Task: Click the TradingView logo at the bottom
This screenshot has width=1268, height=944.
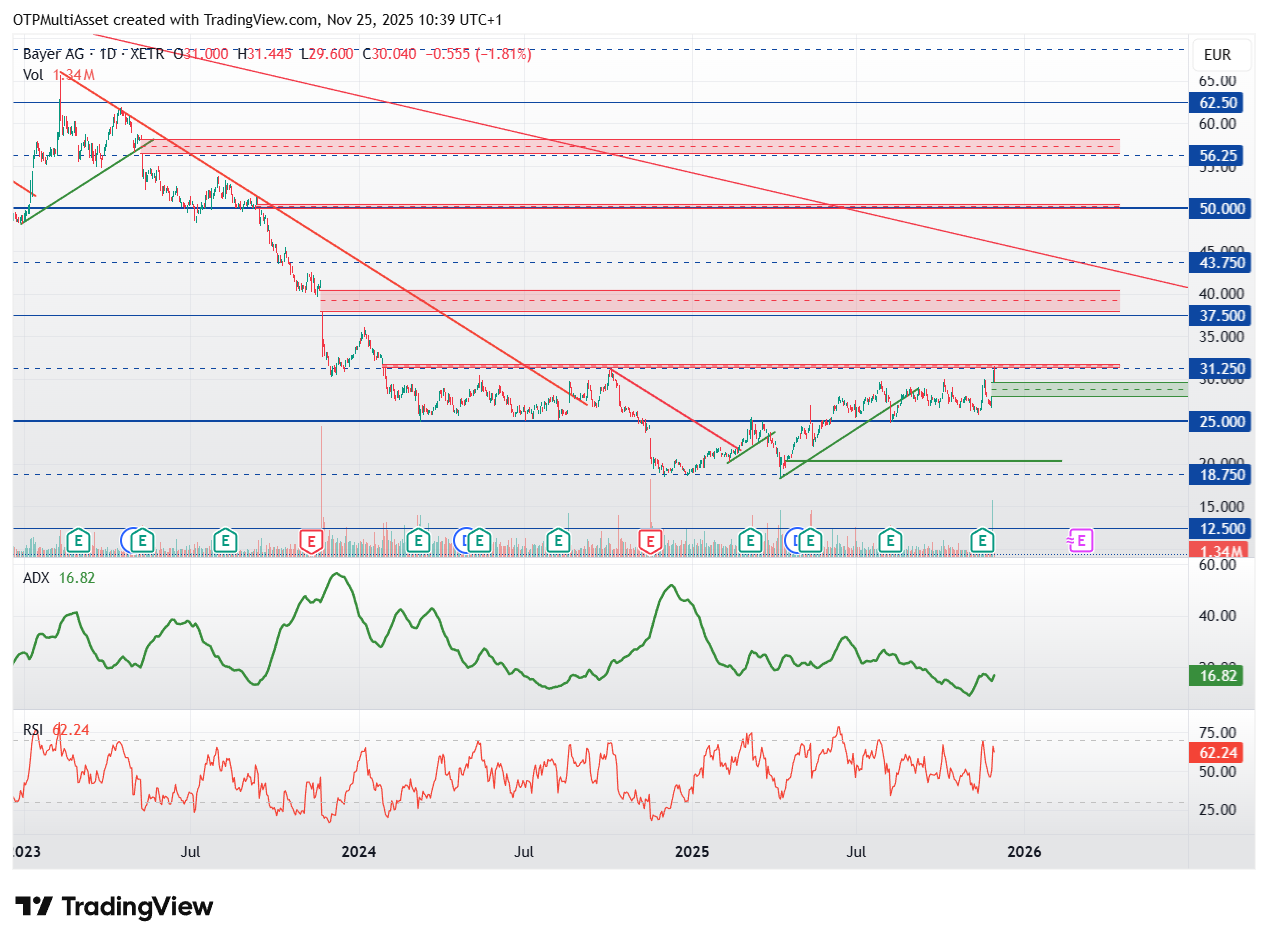Action: (114, 907)
